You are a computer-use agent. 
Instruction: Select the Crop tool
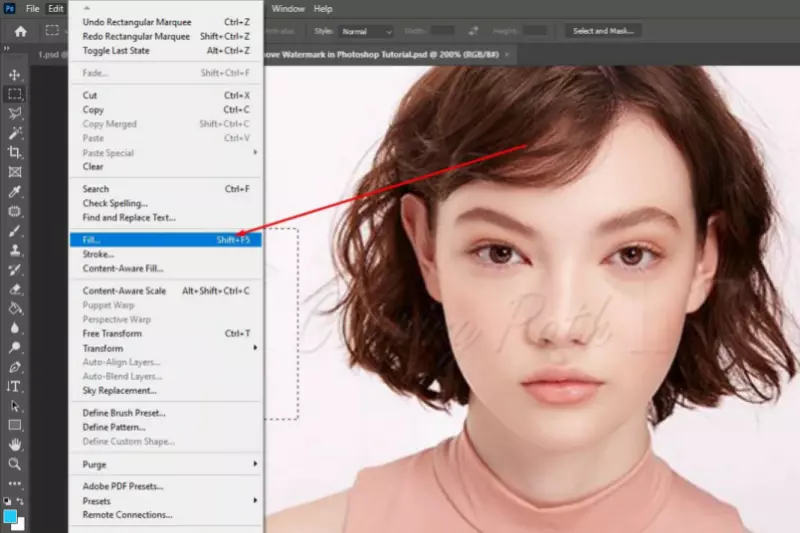[x=14, y=153]
